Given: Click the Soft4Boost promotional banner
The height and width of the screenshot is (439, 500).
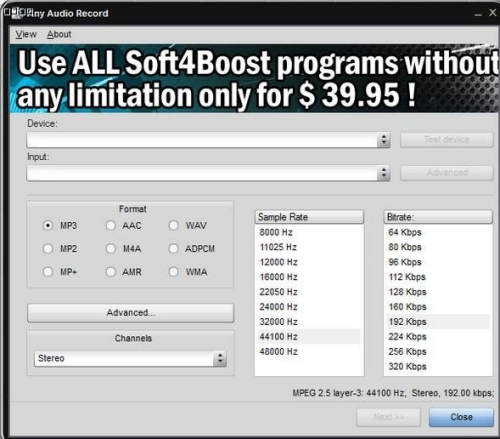Looking at the screenshot, I should tap(254, 79).
